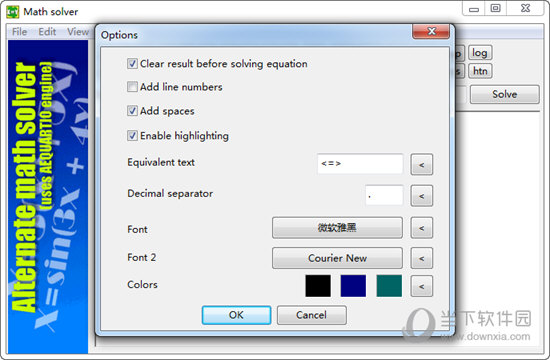Viewport: 550px width, 360px height.
Task: Click the reset arrow beside Equivalent text
Action: click(x=422, y=164)
